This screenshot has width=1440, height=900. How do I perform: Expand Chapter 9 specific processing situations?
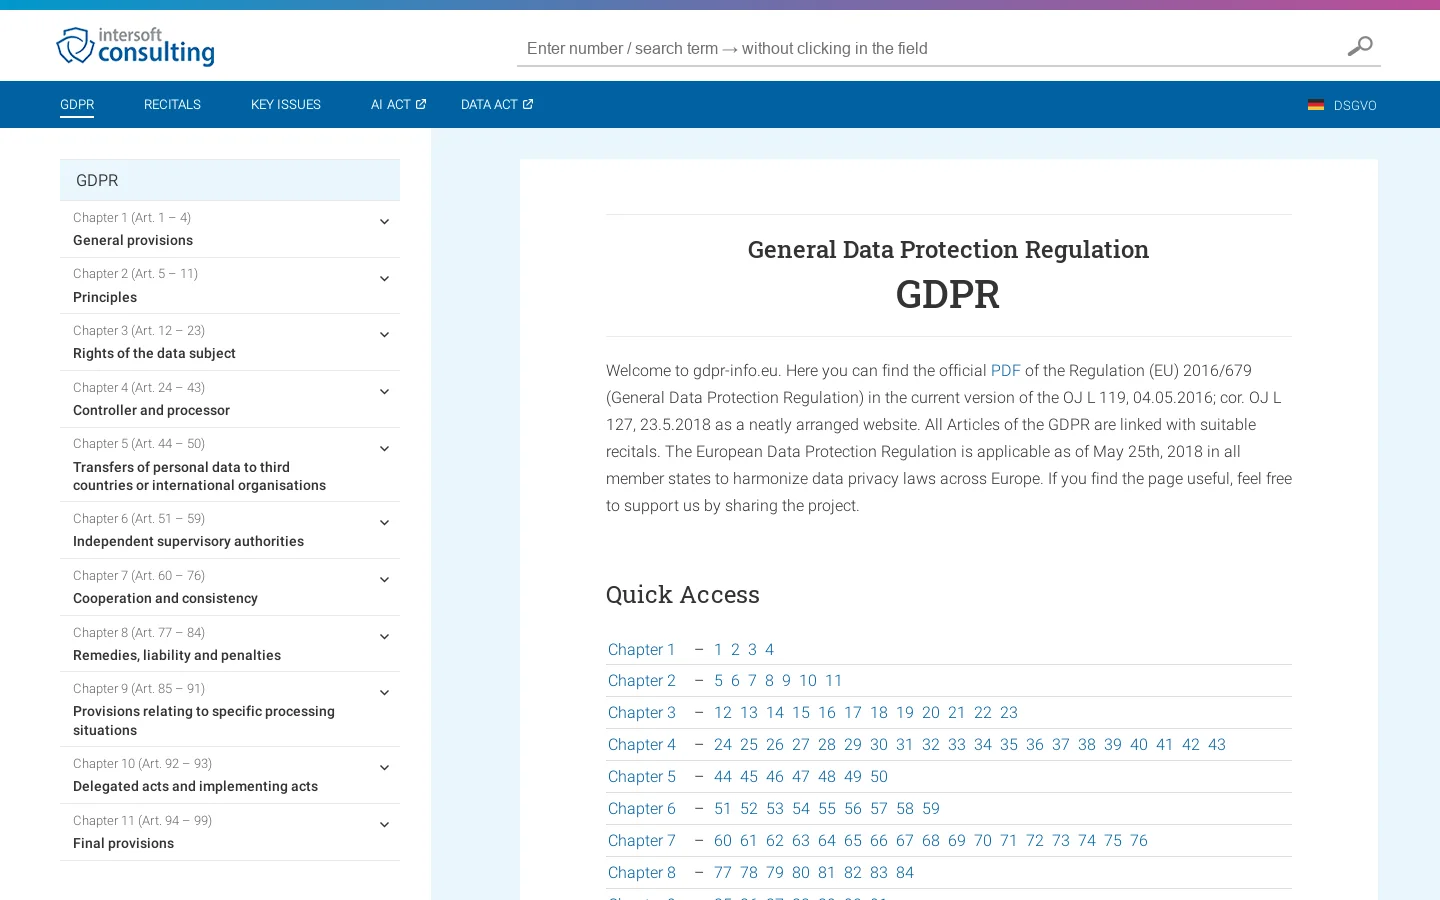[384, 693]
